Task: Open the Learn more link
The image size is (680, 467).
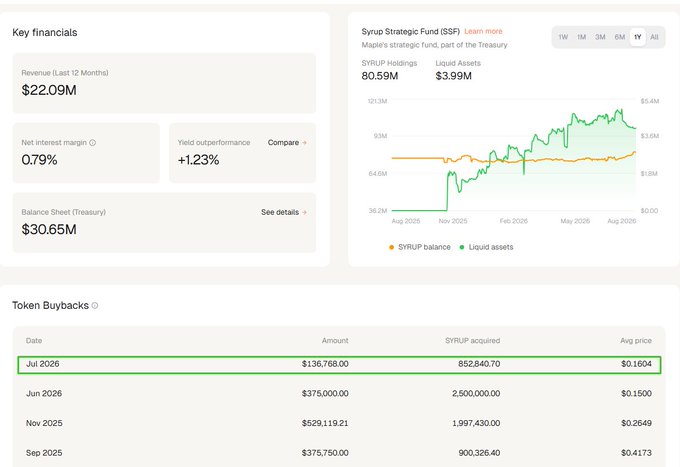Action: pos(483,31)
